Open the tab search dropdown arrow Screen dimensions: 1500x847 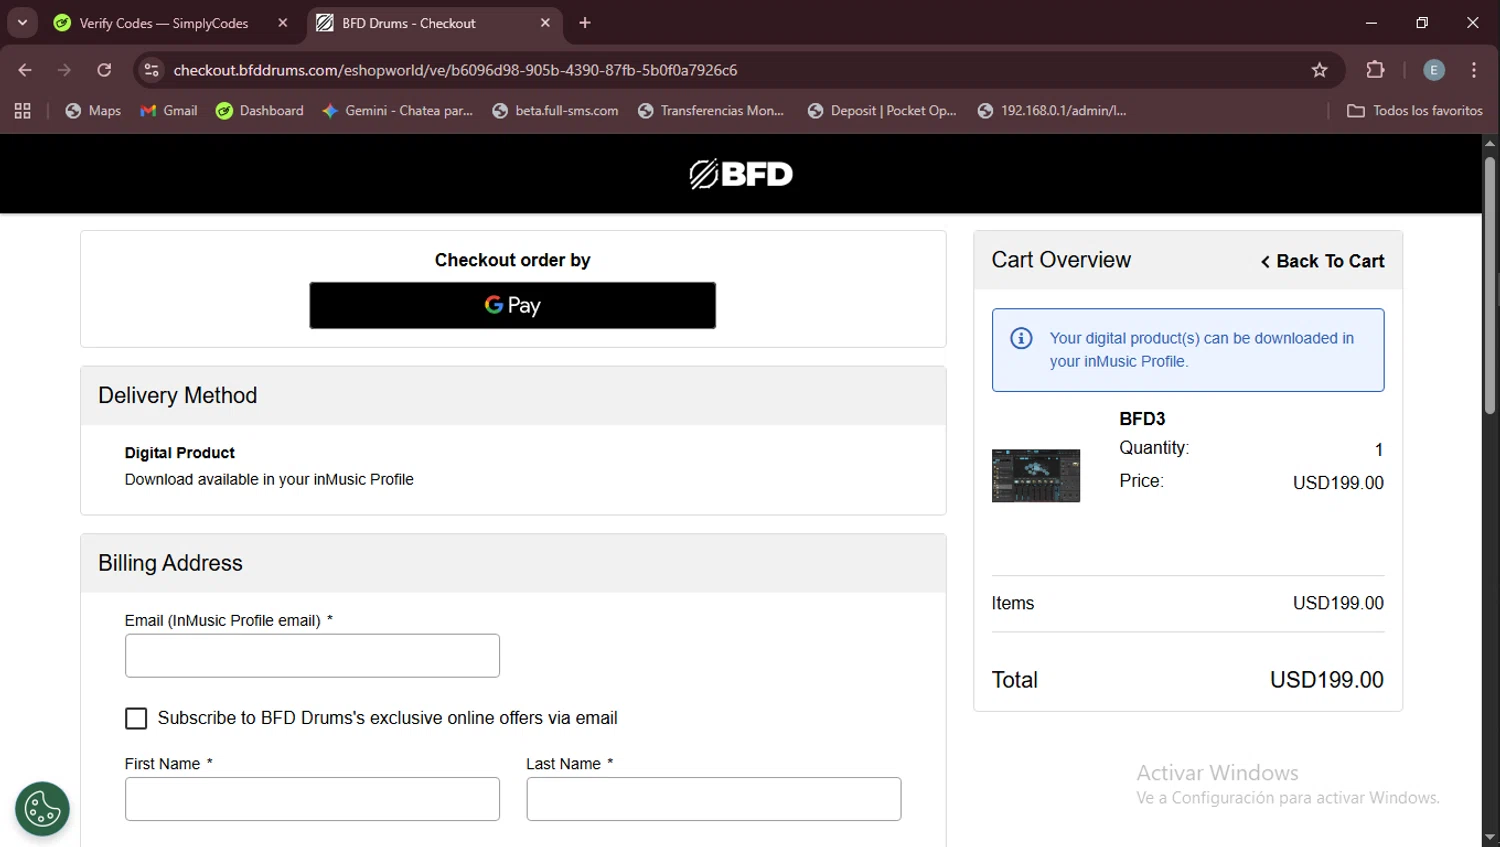tap(22, 23)
